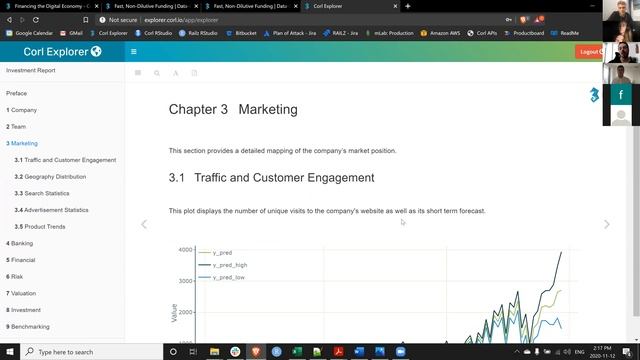Open Preface in sidebar
Viewport: 640px width, 360px height.
pos(16,93)
